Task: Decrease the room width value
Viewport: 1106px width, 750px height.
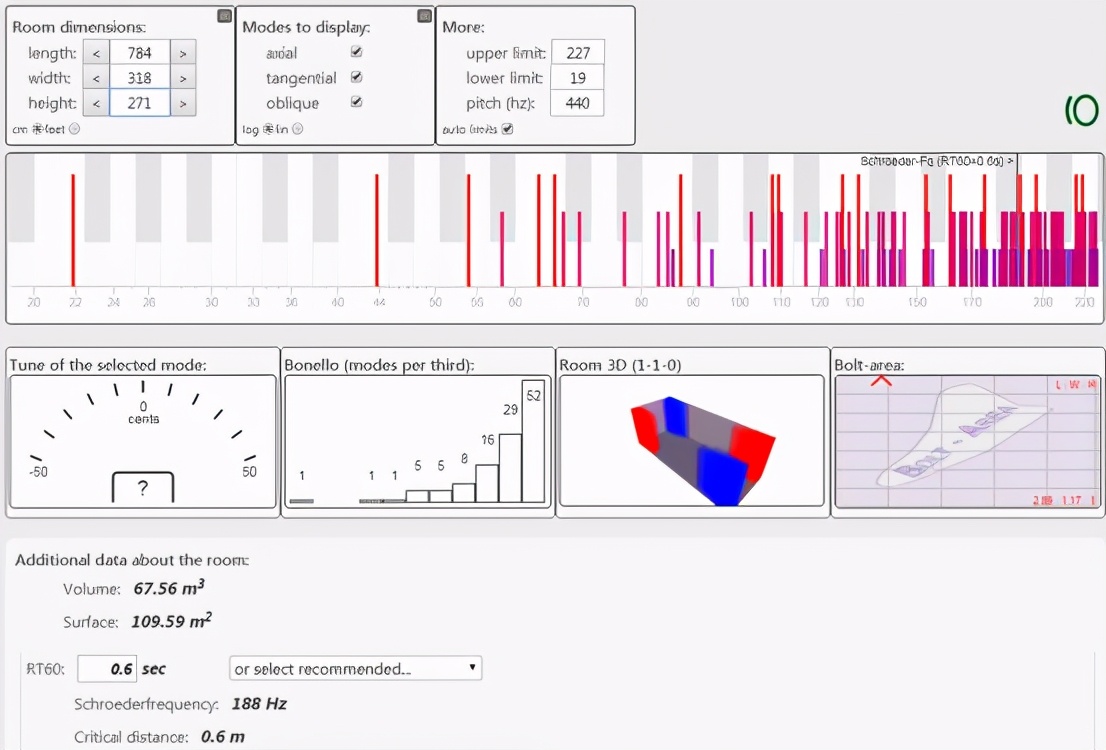Action: tap(96, 78)
